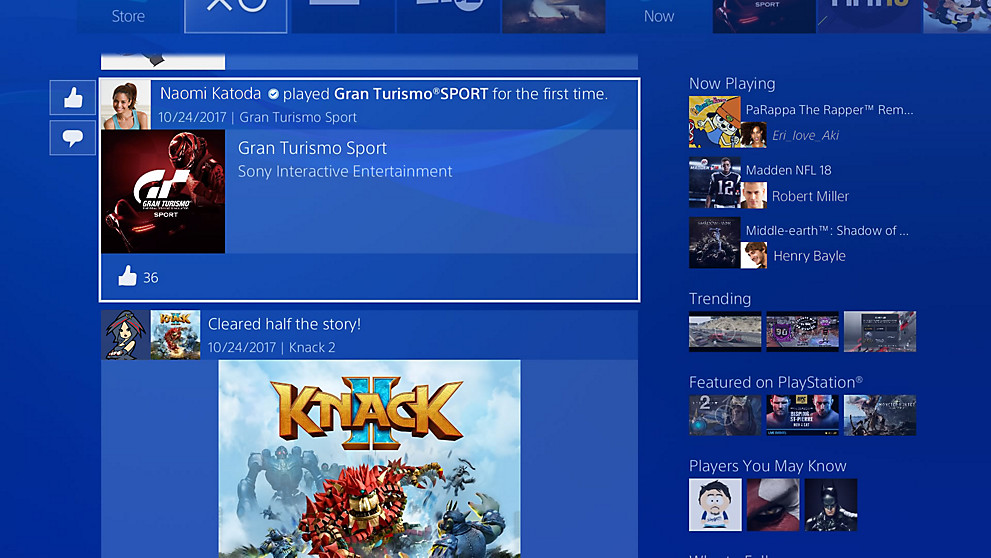991x558 pixels.
Task: Open Robert Miller's avatar
Action: pos(753,195)
